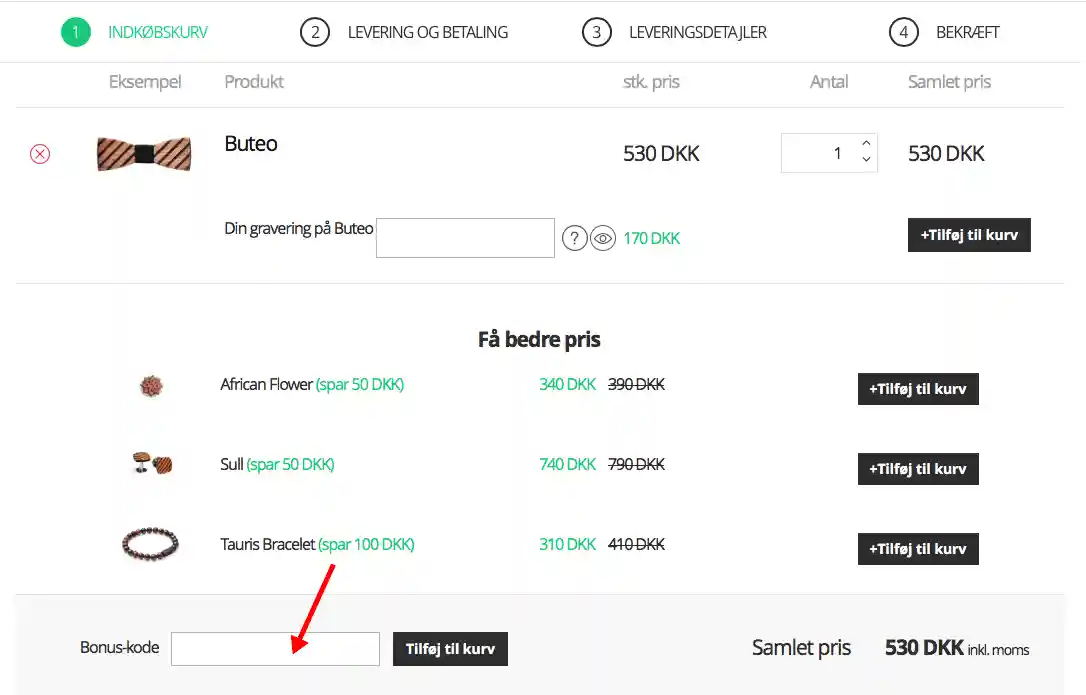The height and width of the screenshot is (695, 1086).
Task: Decrease Buteo quantity with down arrow
Action: point(866,160)
